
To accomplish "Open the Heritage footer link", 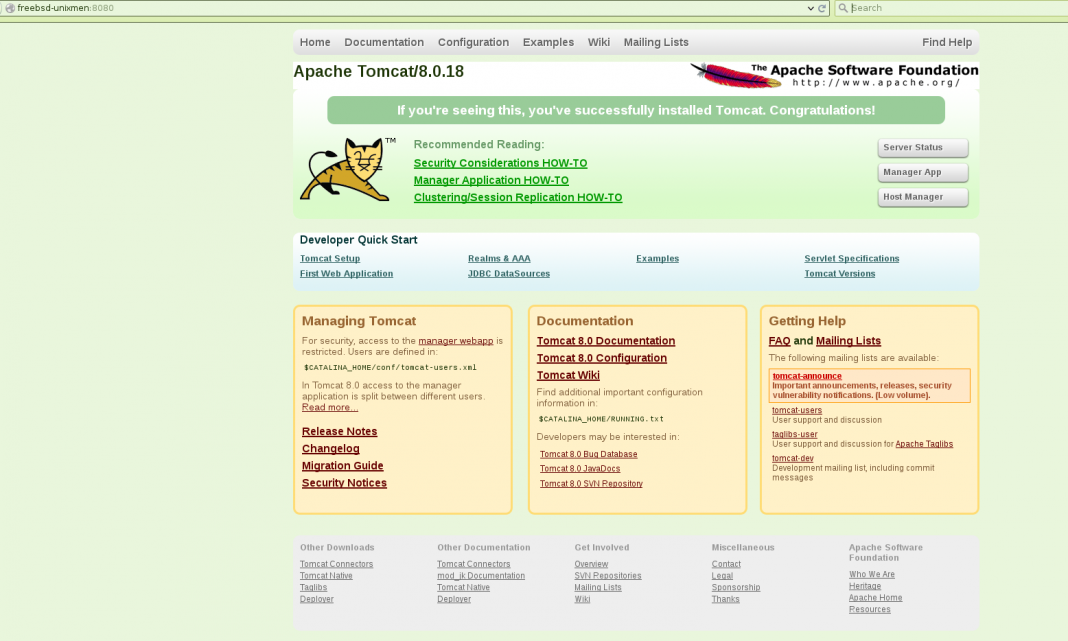I will click(x=865, y=586).
